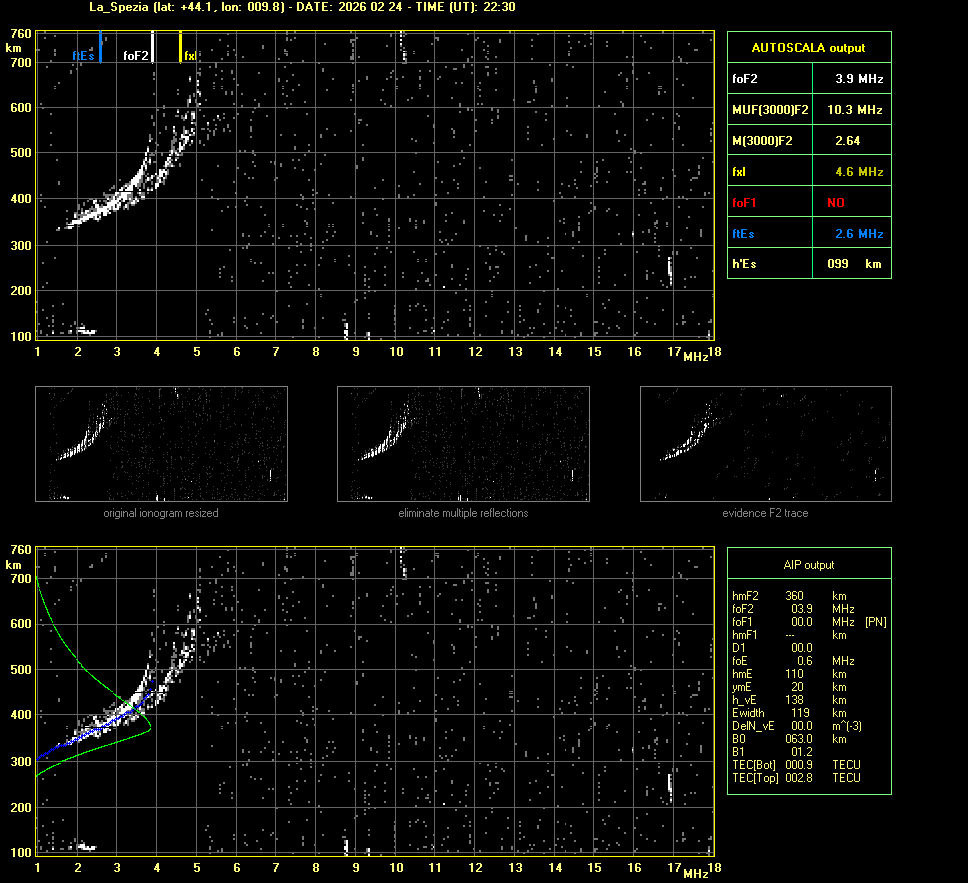Open the eliminate multiple reflections thumbnail
The image size is (968, 883).
463,444
